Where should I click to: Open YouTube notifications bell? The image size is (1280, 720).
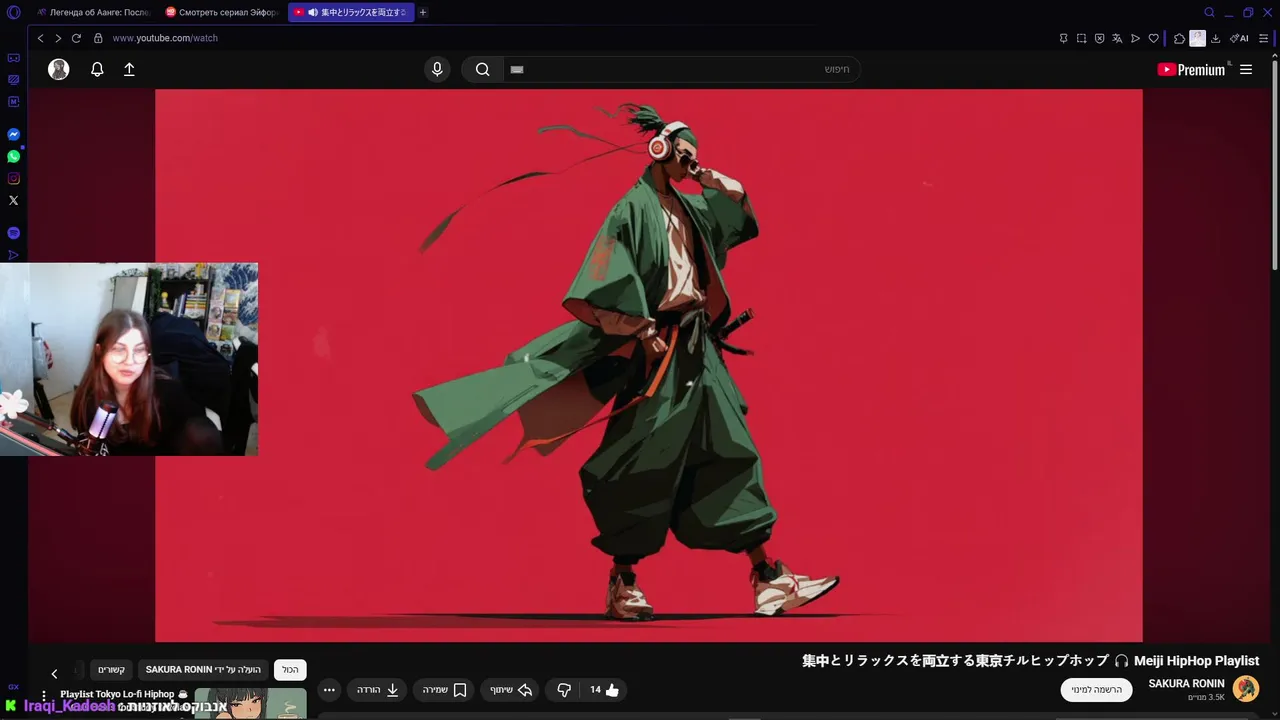pyautogui.click(x=97, y=69)
